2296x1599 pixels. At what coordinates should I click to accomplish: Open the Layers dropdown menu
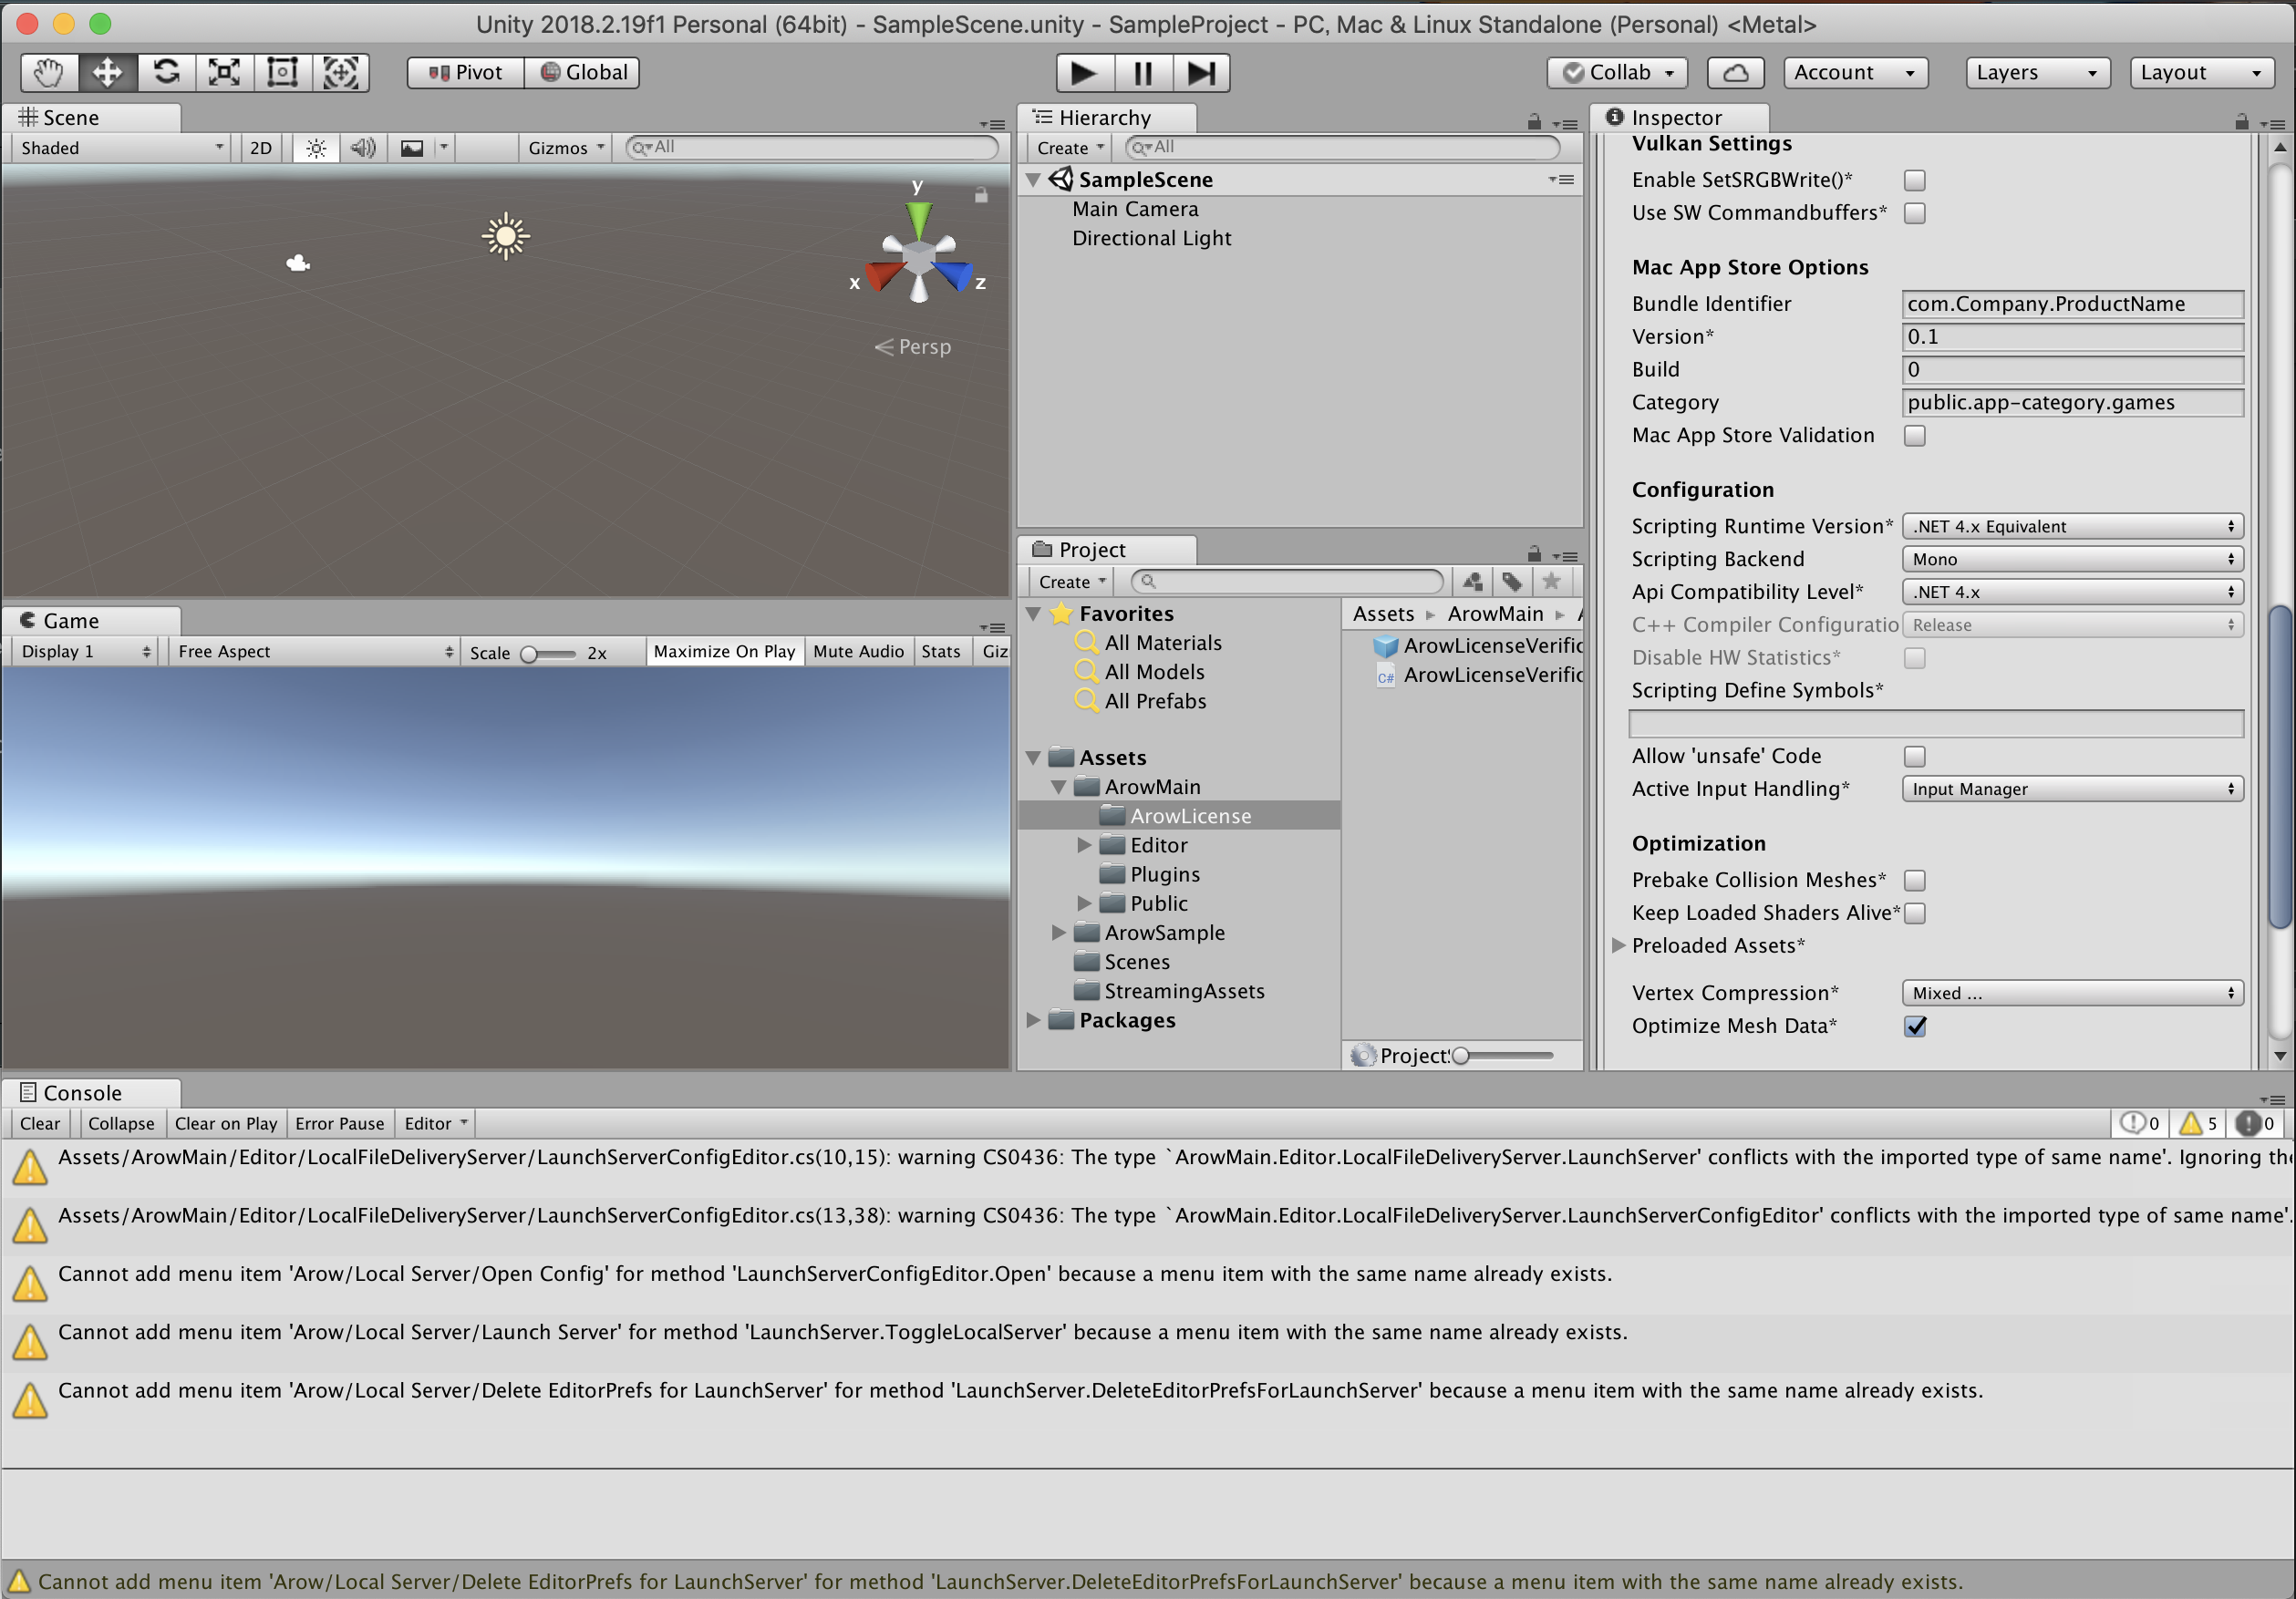tap(2036, 72)
